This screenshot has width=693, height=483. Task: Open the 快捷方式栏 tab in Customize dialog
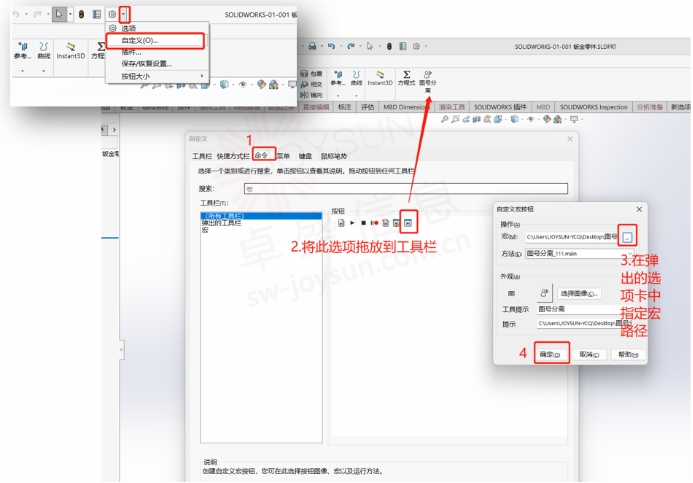pos(233,156)
